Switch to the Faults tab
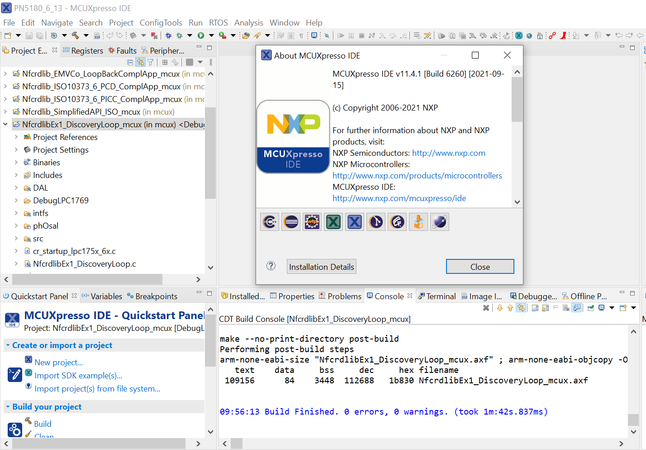Image resolution: width=646 pixels, height=450 pixels. 122,51
